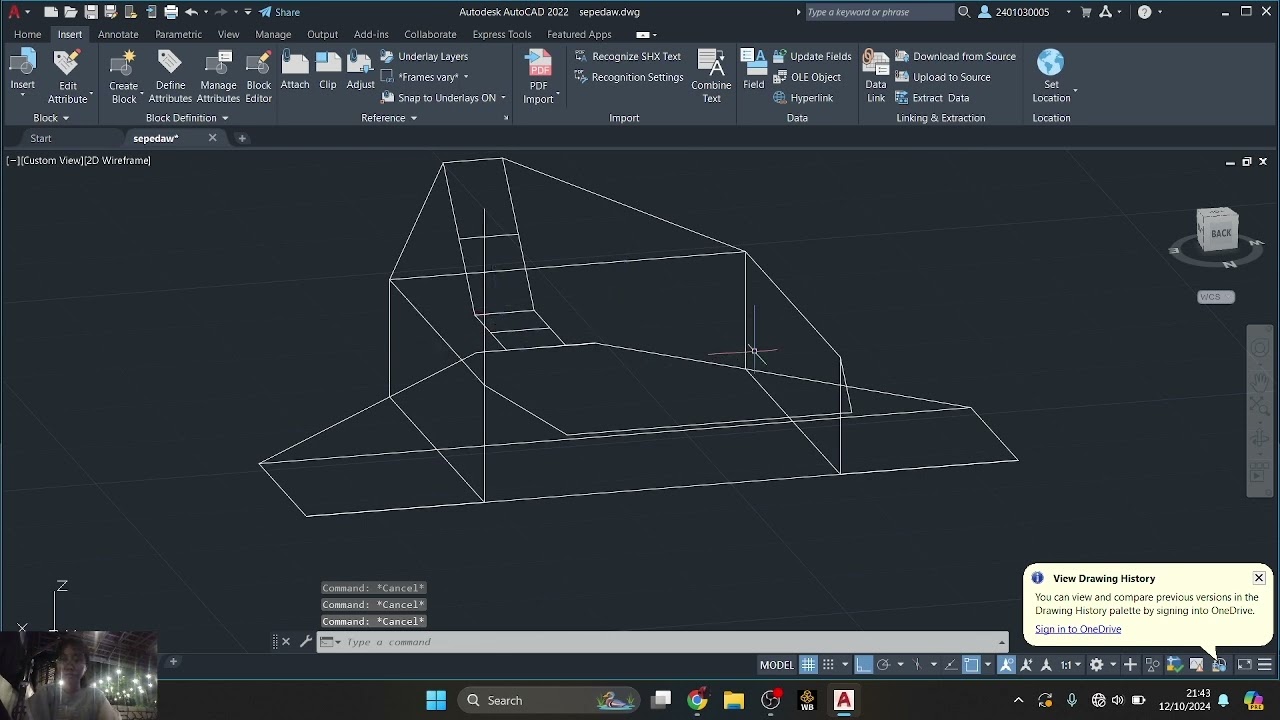Open the Parametric ribbon tab
Screen dimensions: 1280x720
[178, 34]
